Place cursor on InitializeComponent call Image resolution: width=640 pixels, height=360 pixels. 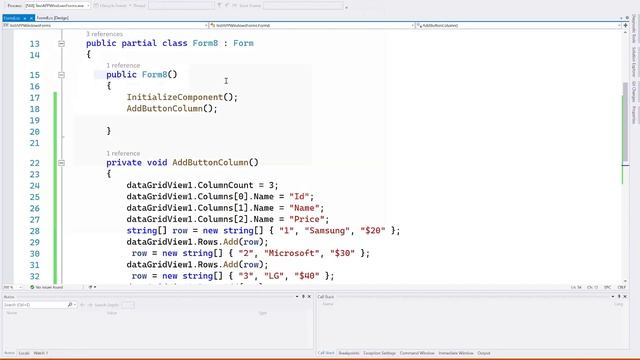(x=175, y=97)
